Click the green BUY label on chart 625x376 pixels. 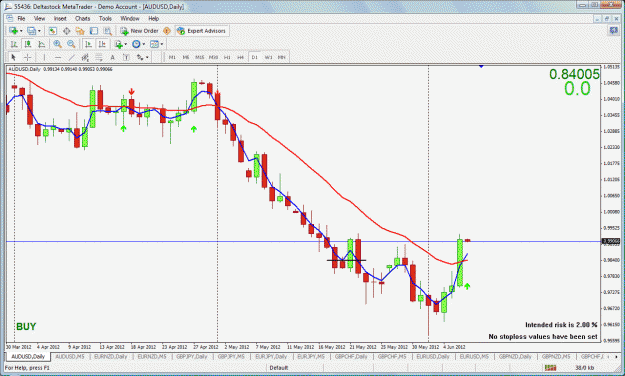(x=26, y=327)
